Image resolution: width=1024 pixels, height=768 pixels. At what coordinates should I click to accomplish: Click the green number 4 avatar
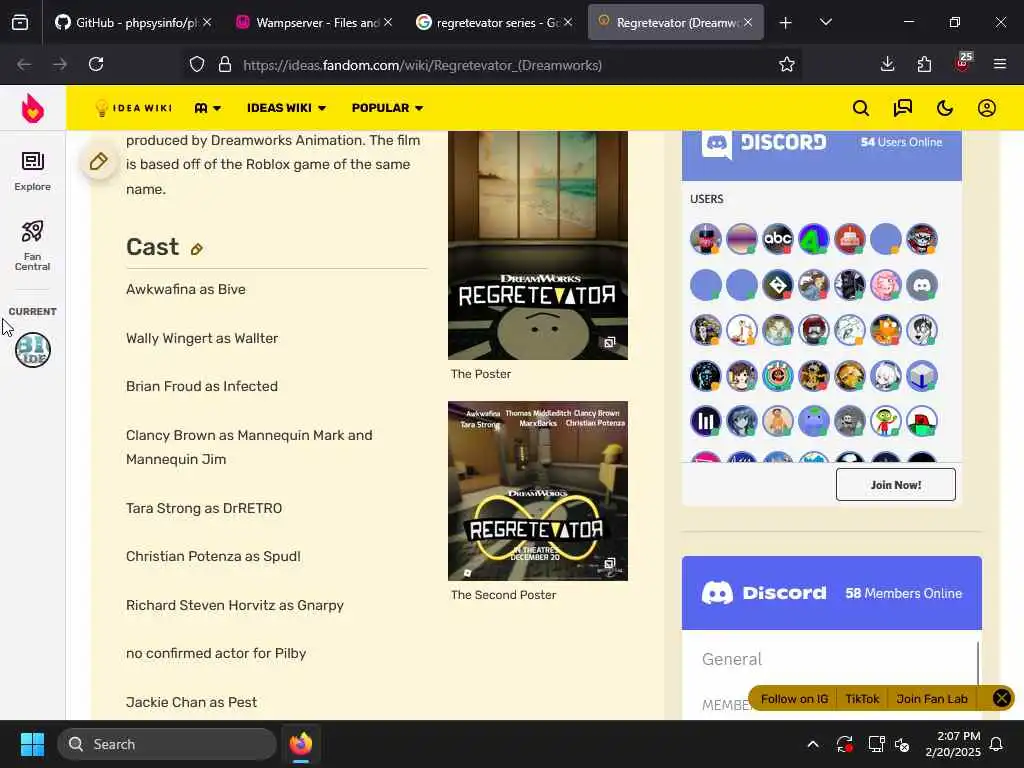814,239
